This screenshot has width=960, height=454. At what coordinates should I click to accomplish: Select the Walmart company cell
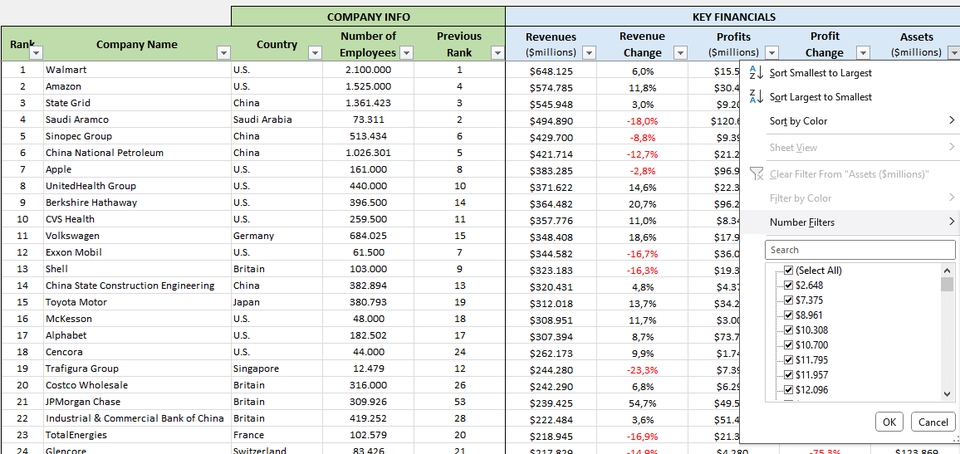137,70
